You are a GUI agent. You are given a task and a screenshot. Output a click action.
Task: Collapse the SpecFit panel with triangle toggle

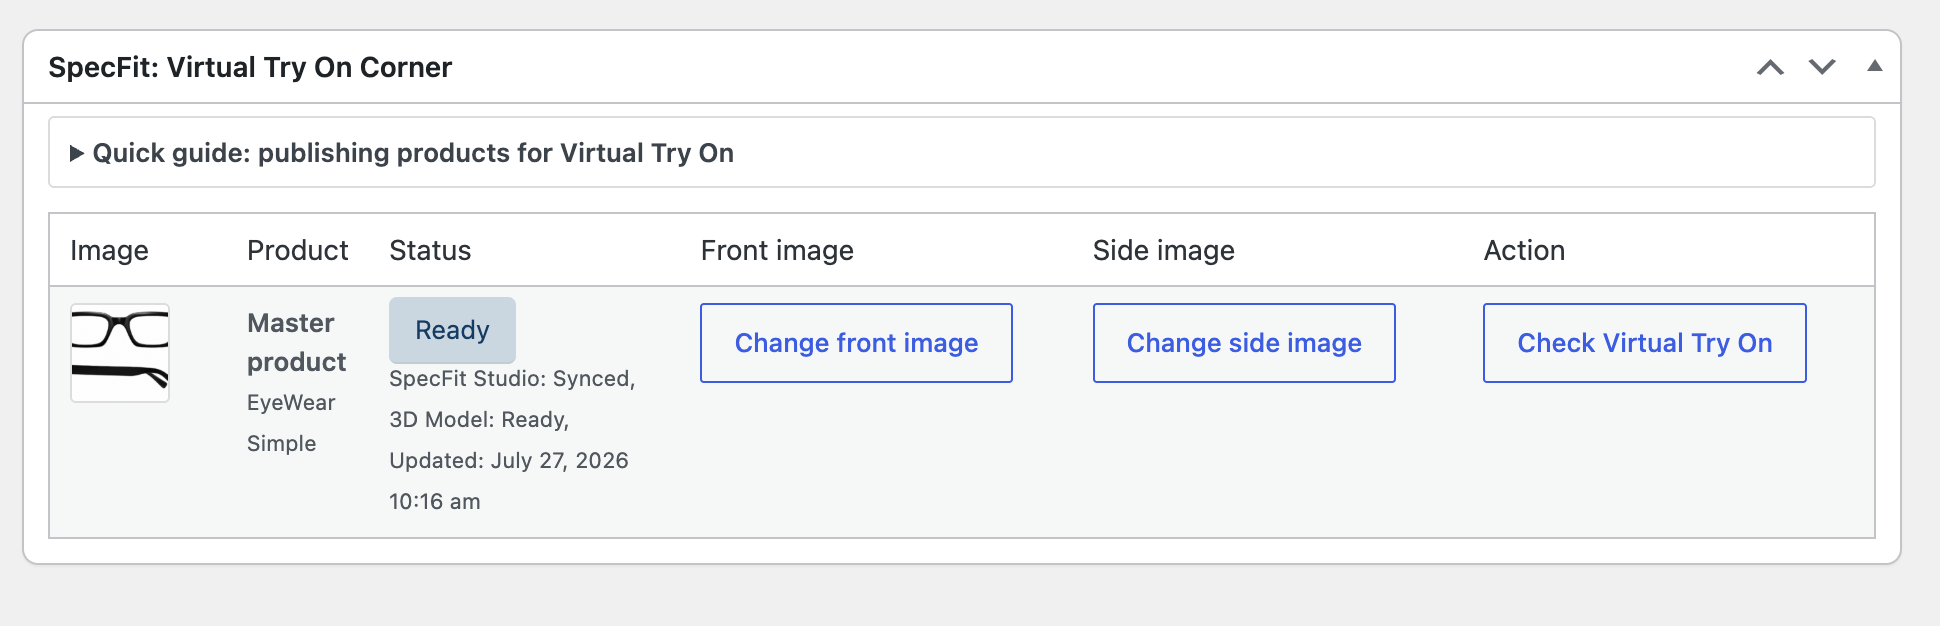(1875, 66)
